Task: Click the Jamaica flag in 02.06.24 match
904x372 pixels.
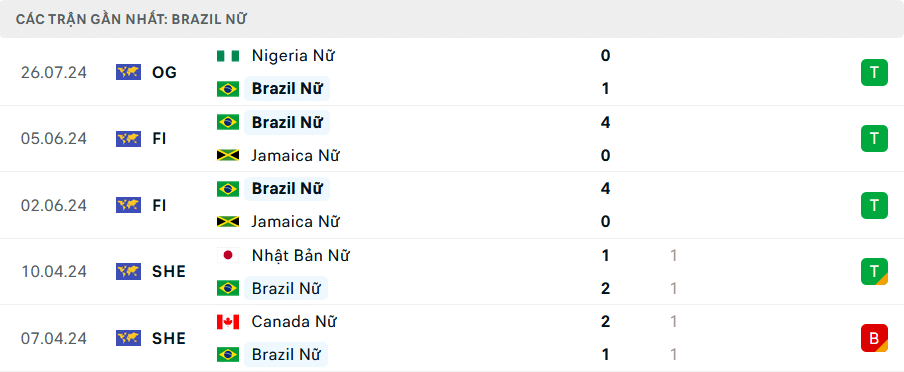Action: pos(228,221)
